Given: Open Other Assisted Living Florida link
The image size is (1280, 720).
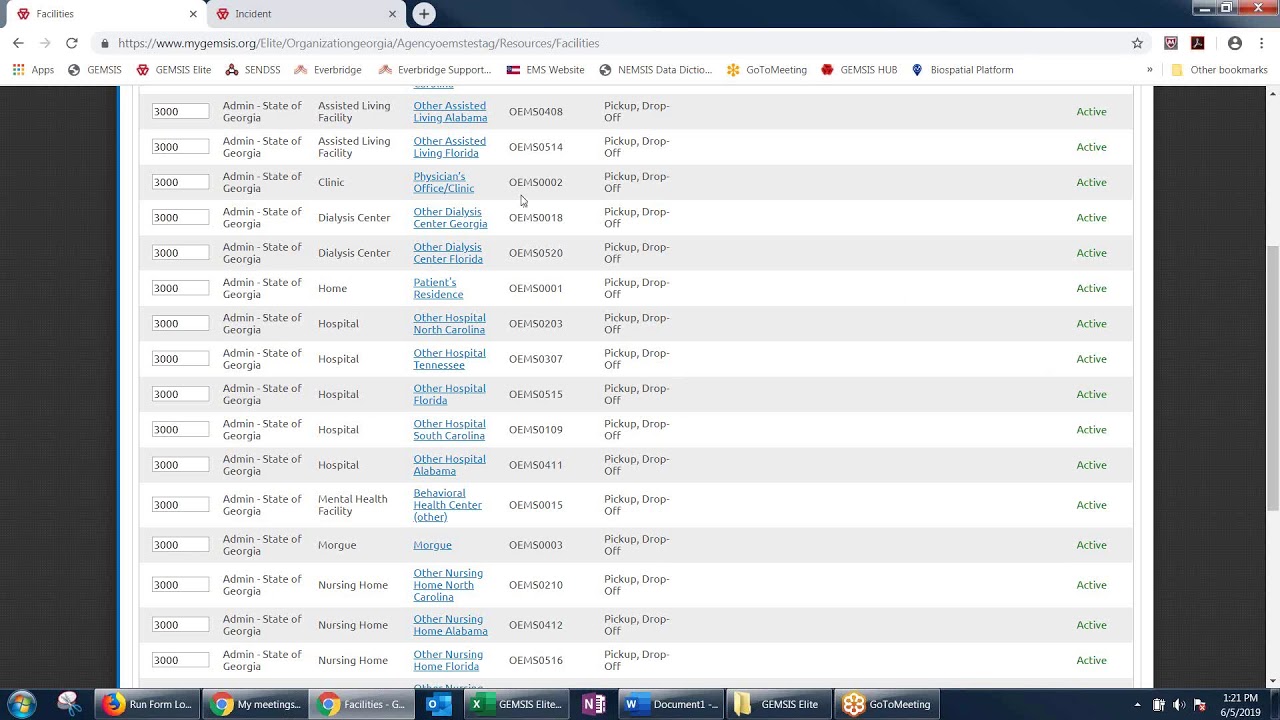Looking at the screenshot, I should 449,147.
